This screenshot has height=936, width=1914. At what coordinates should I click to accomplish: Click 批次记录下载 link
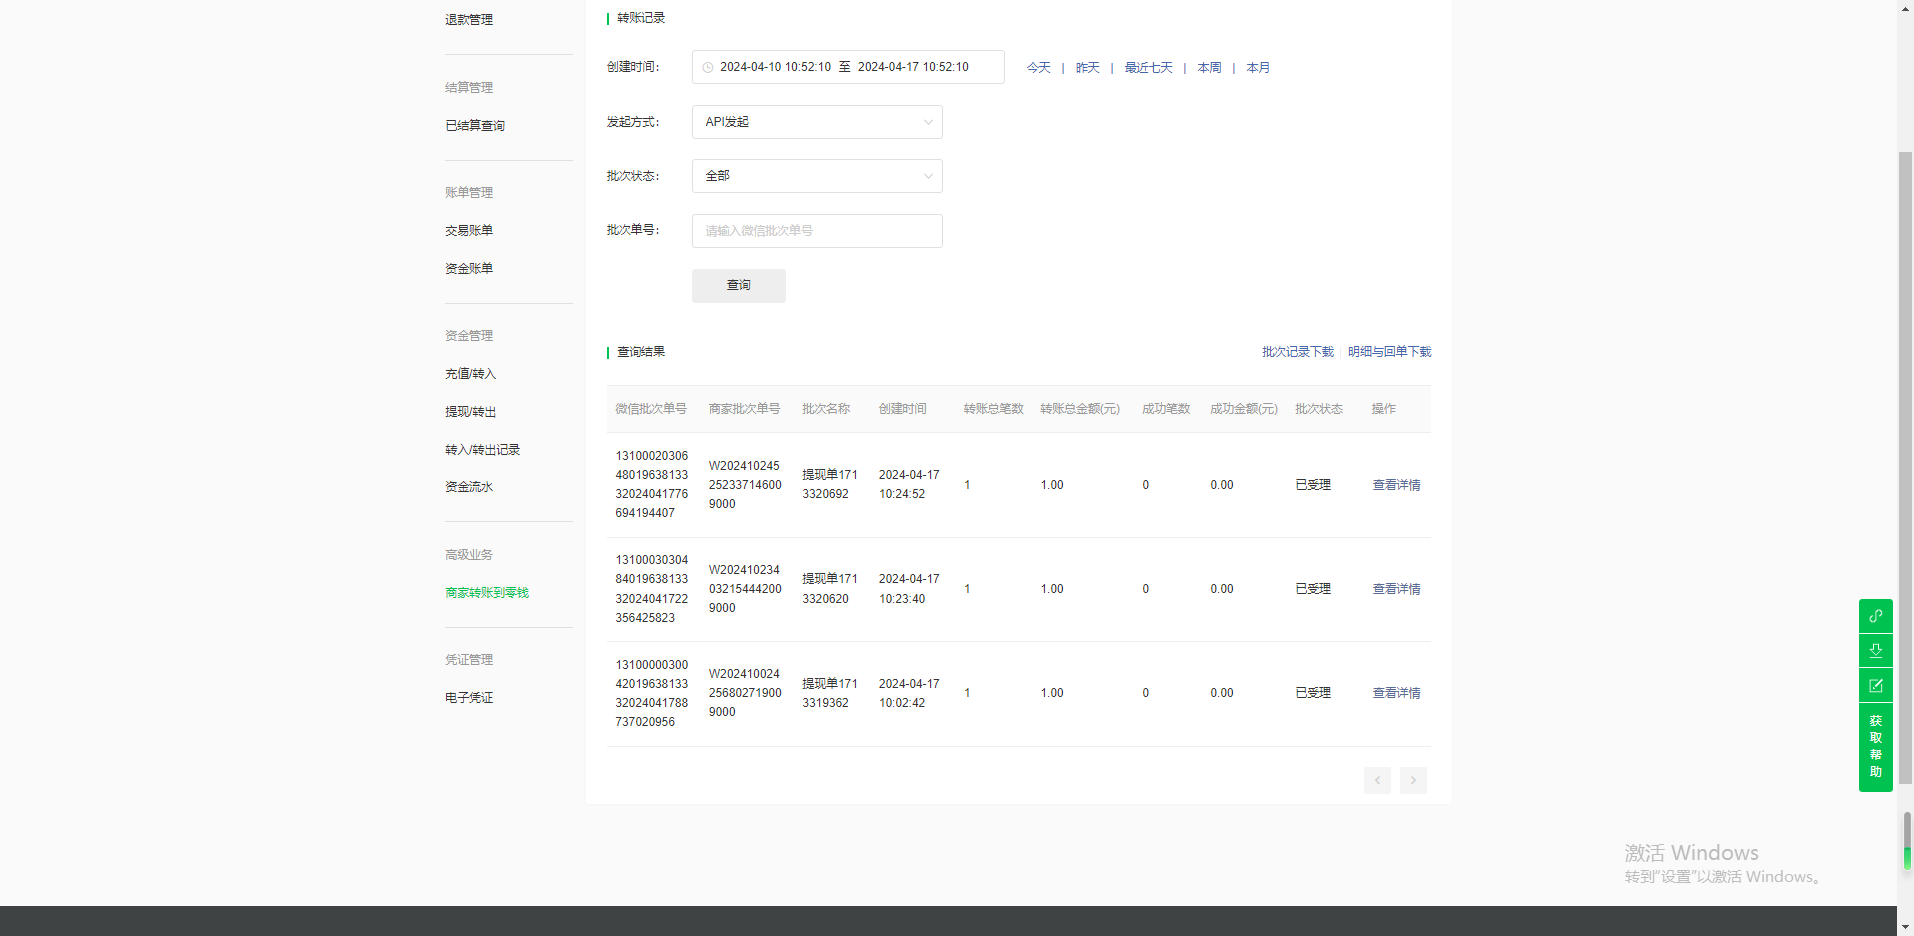point(1298,352)
